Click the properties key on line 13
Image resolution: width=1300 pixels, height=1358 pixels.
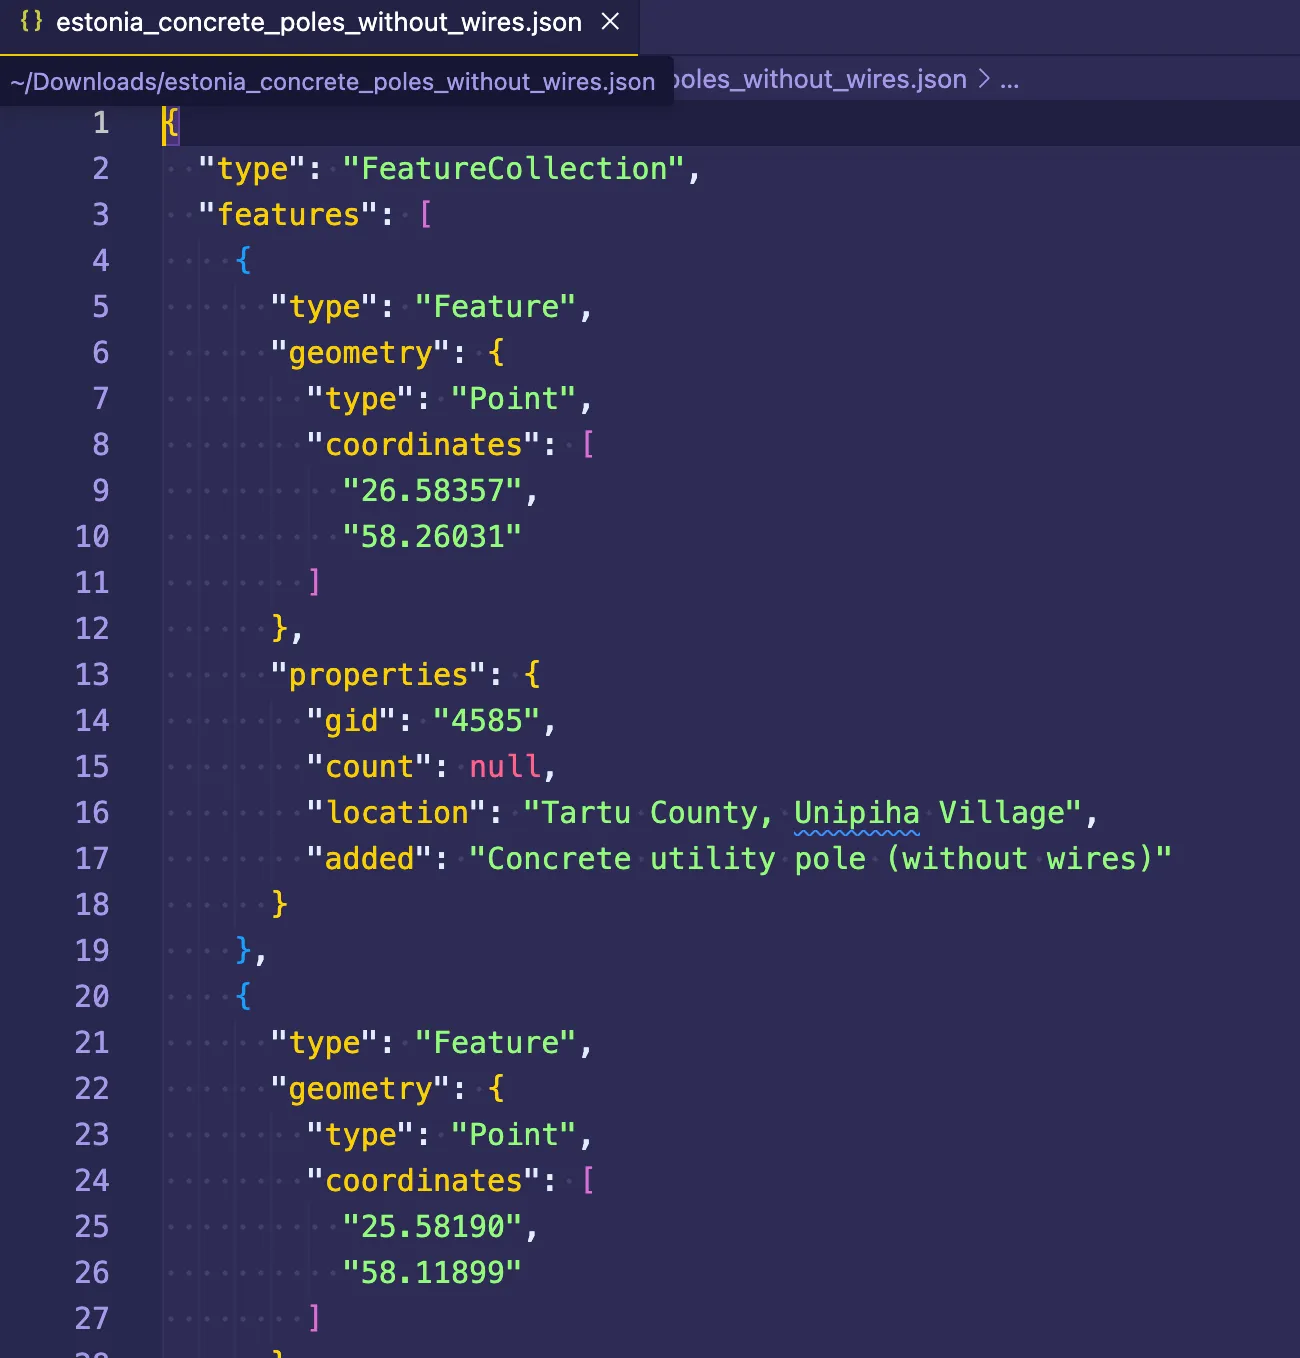point(378,674)
